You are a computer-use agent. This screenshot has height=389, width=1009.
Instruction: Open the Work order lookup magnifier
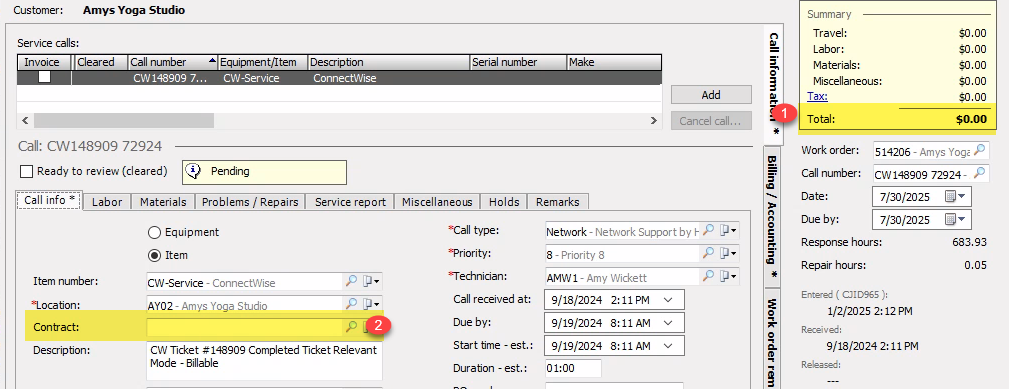click(979, 150)
